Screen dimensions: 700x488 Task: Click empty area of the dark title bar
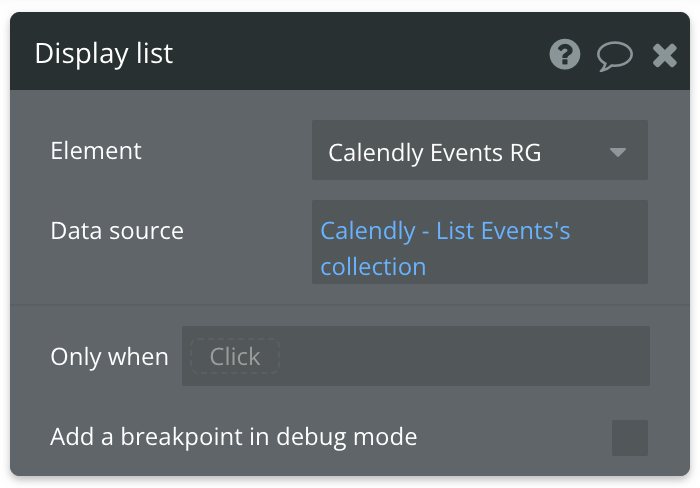tap(357, 54)
